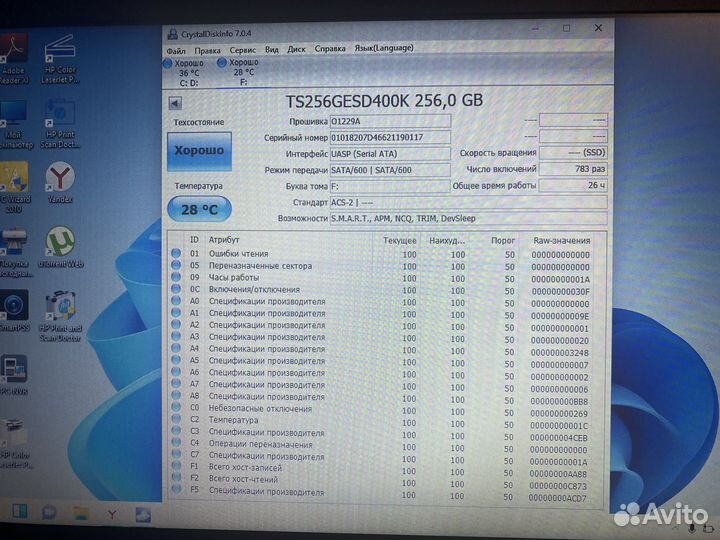This screenshot has height=540, width=720.
Task: Click status circle of attribute C0
Action: pyautogui.click(x=176, y=407)
